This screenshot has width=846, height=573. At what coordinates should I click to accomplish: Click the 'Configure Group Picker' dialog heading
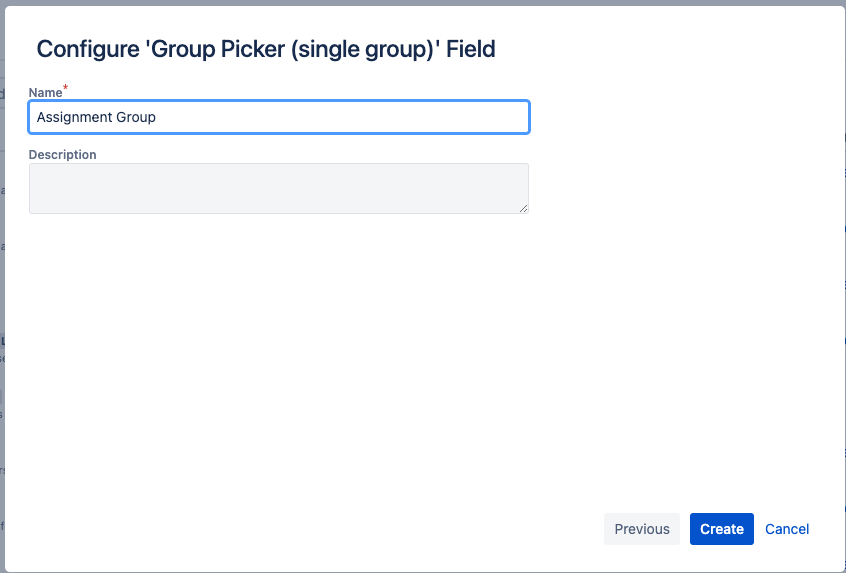(x=266, y=49)
